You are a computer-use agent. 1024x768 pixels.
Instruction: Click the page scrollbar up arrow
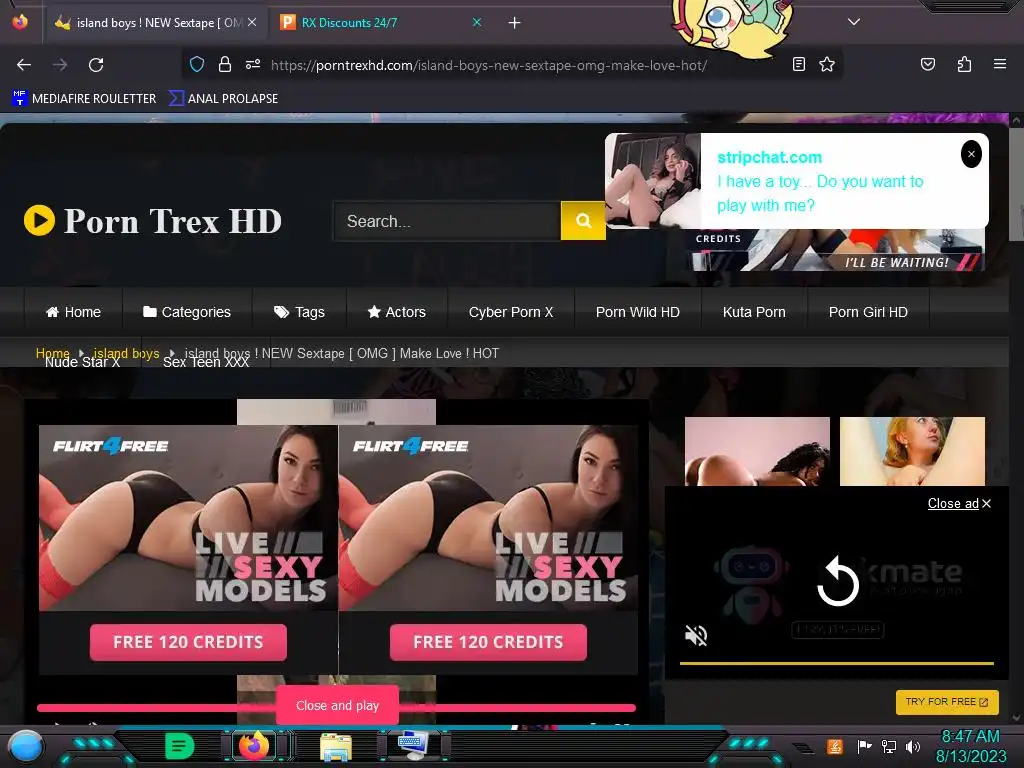1016,120
